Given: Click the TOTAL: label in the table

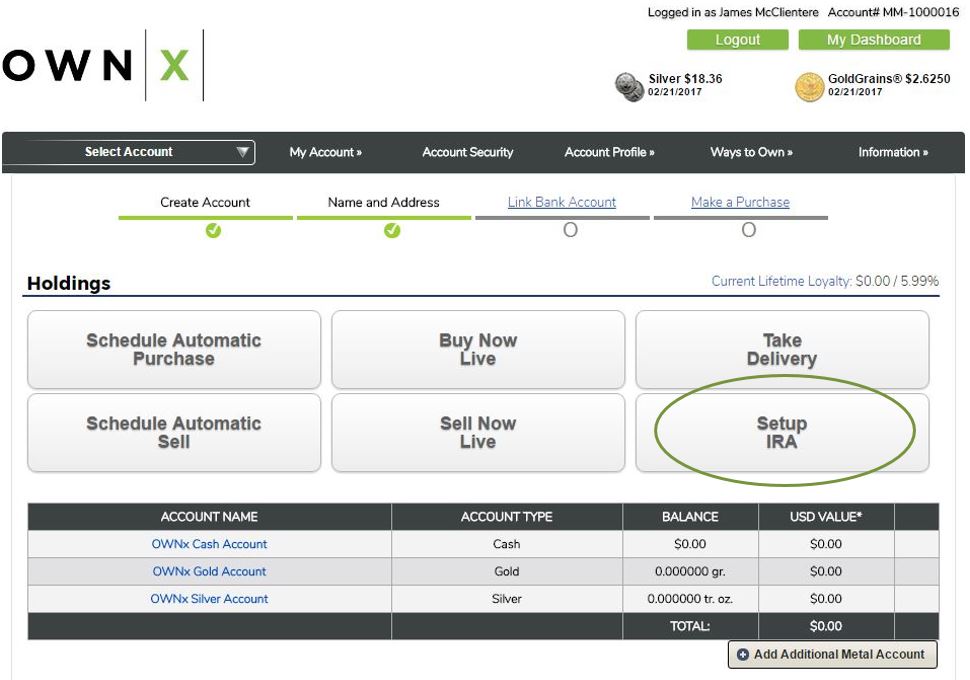Looking at the screenshot, I should (x=690, y=626).
